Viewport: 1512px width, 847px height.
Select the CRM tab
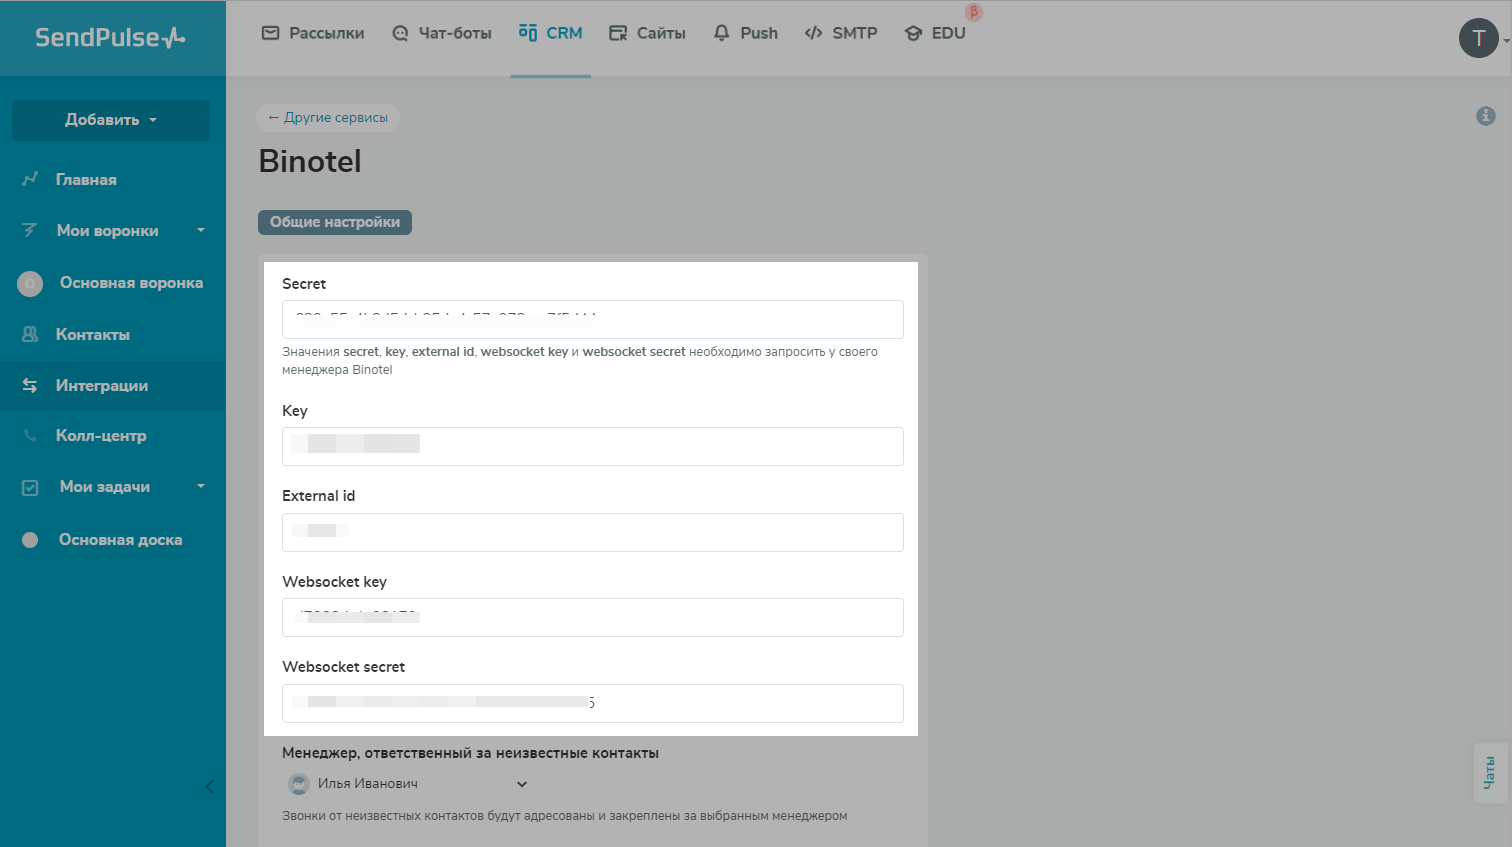coord(551,33)
